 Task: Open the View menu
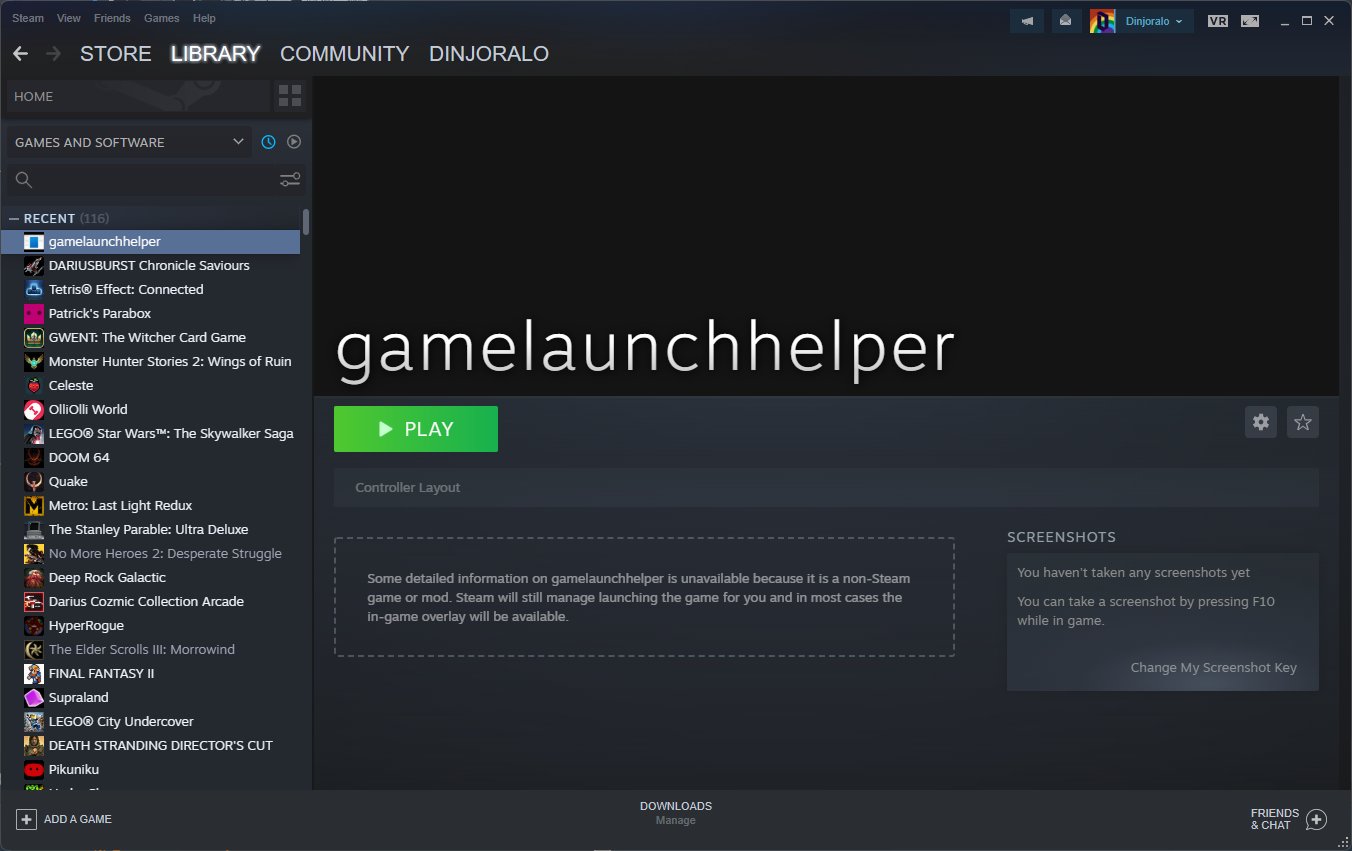tap(69, 18)
